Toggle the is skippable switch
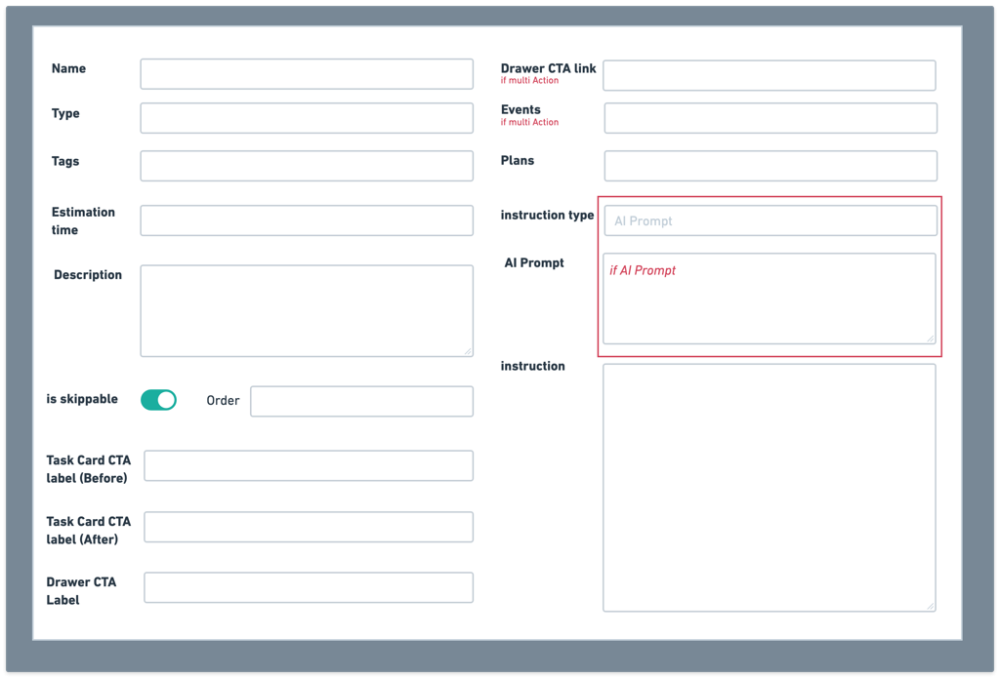Screen dimensions: 1000x678 (x=158, y=400)
